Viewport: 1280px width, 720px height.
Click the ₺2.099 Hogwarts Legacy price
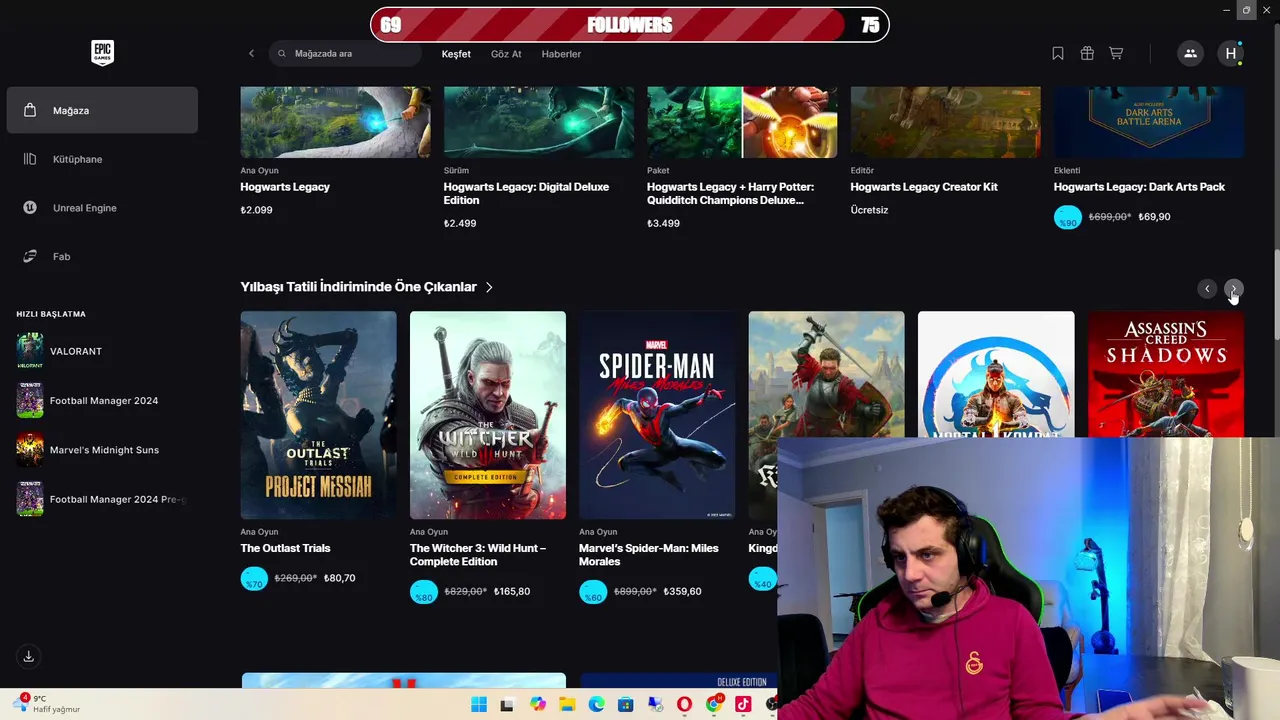click(256, 210)
